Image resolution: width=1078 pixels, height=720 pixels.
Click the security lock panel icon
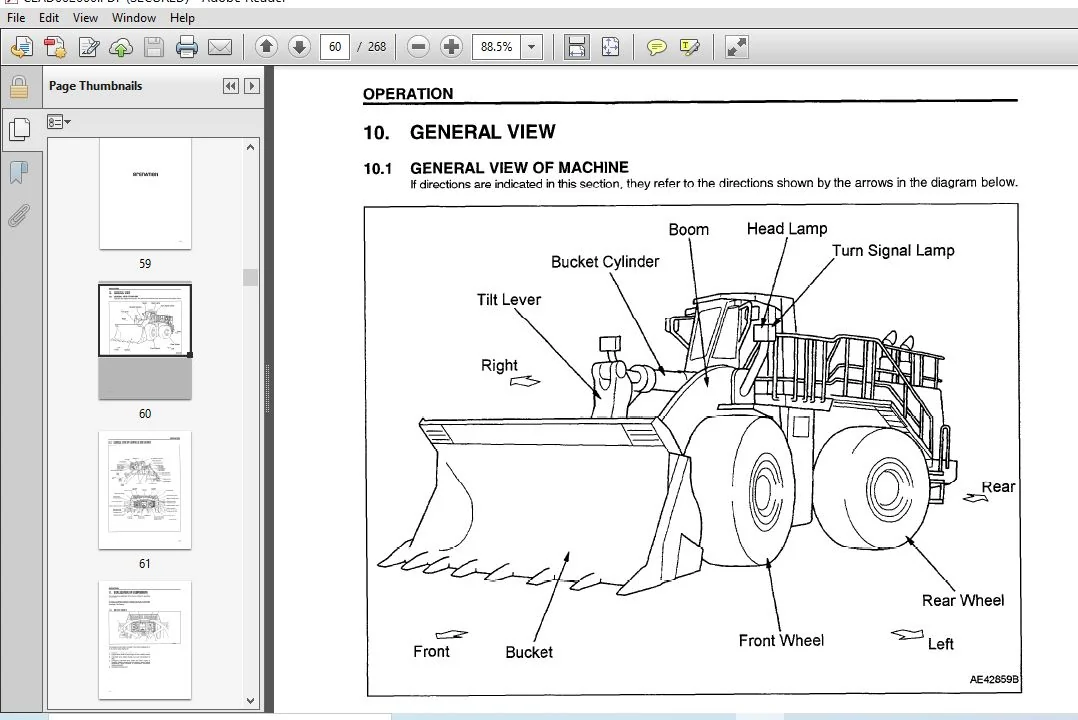tap(19, 87)
